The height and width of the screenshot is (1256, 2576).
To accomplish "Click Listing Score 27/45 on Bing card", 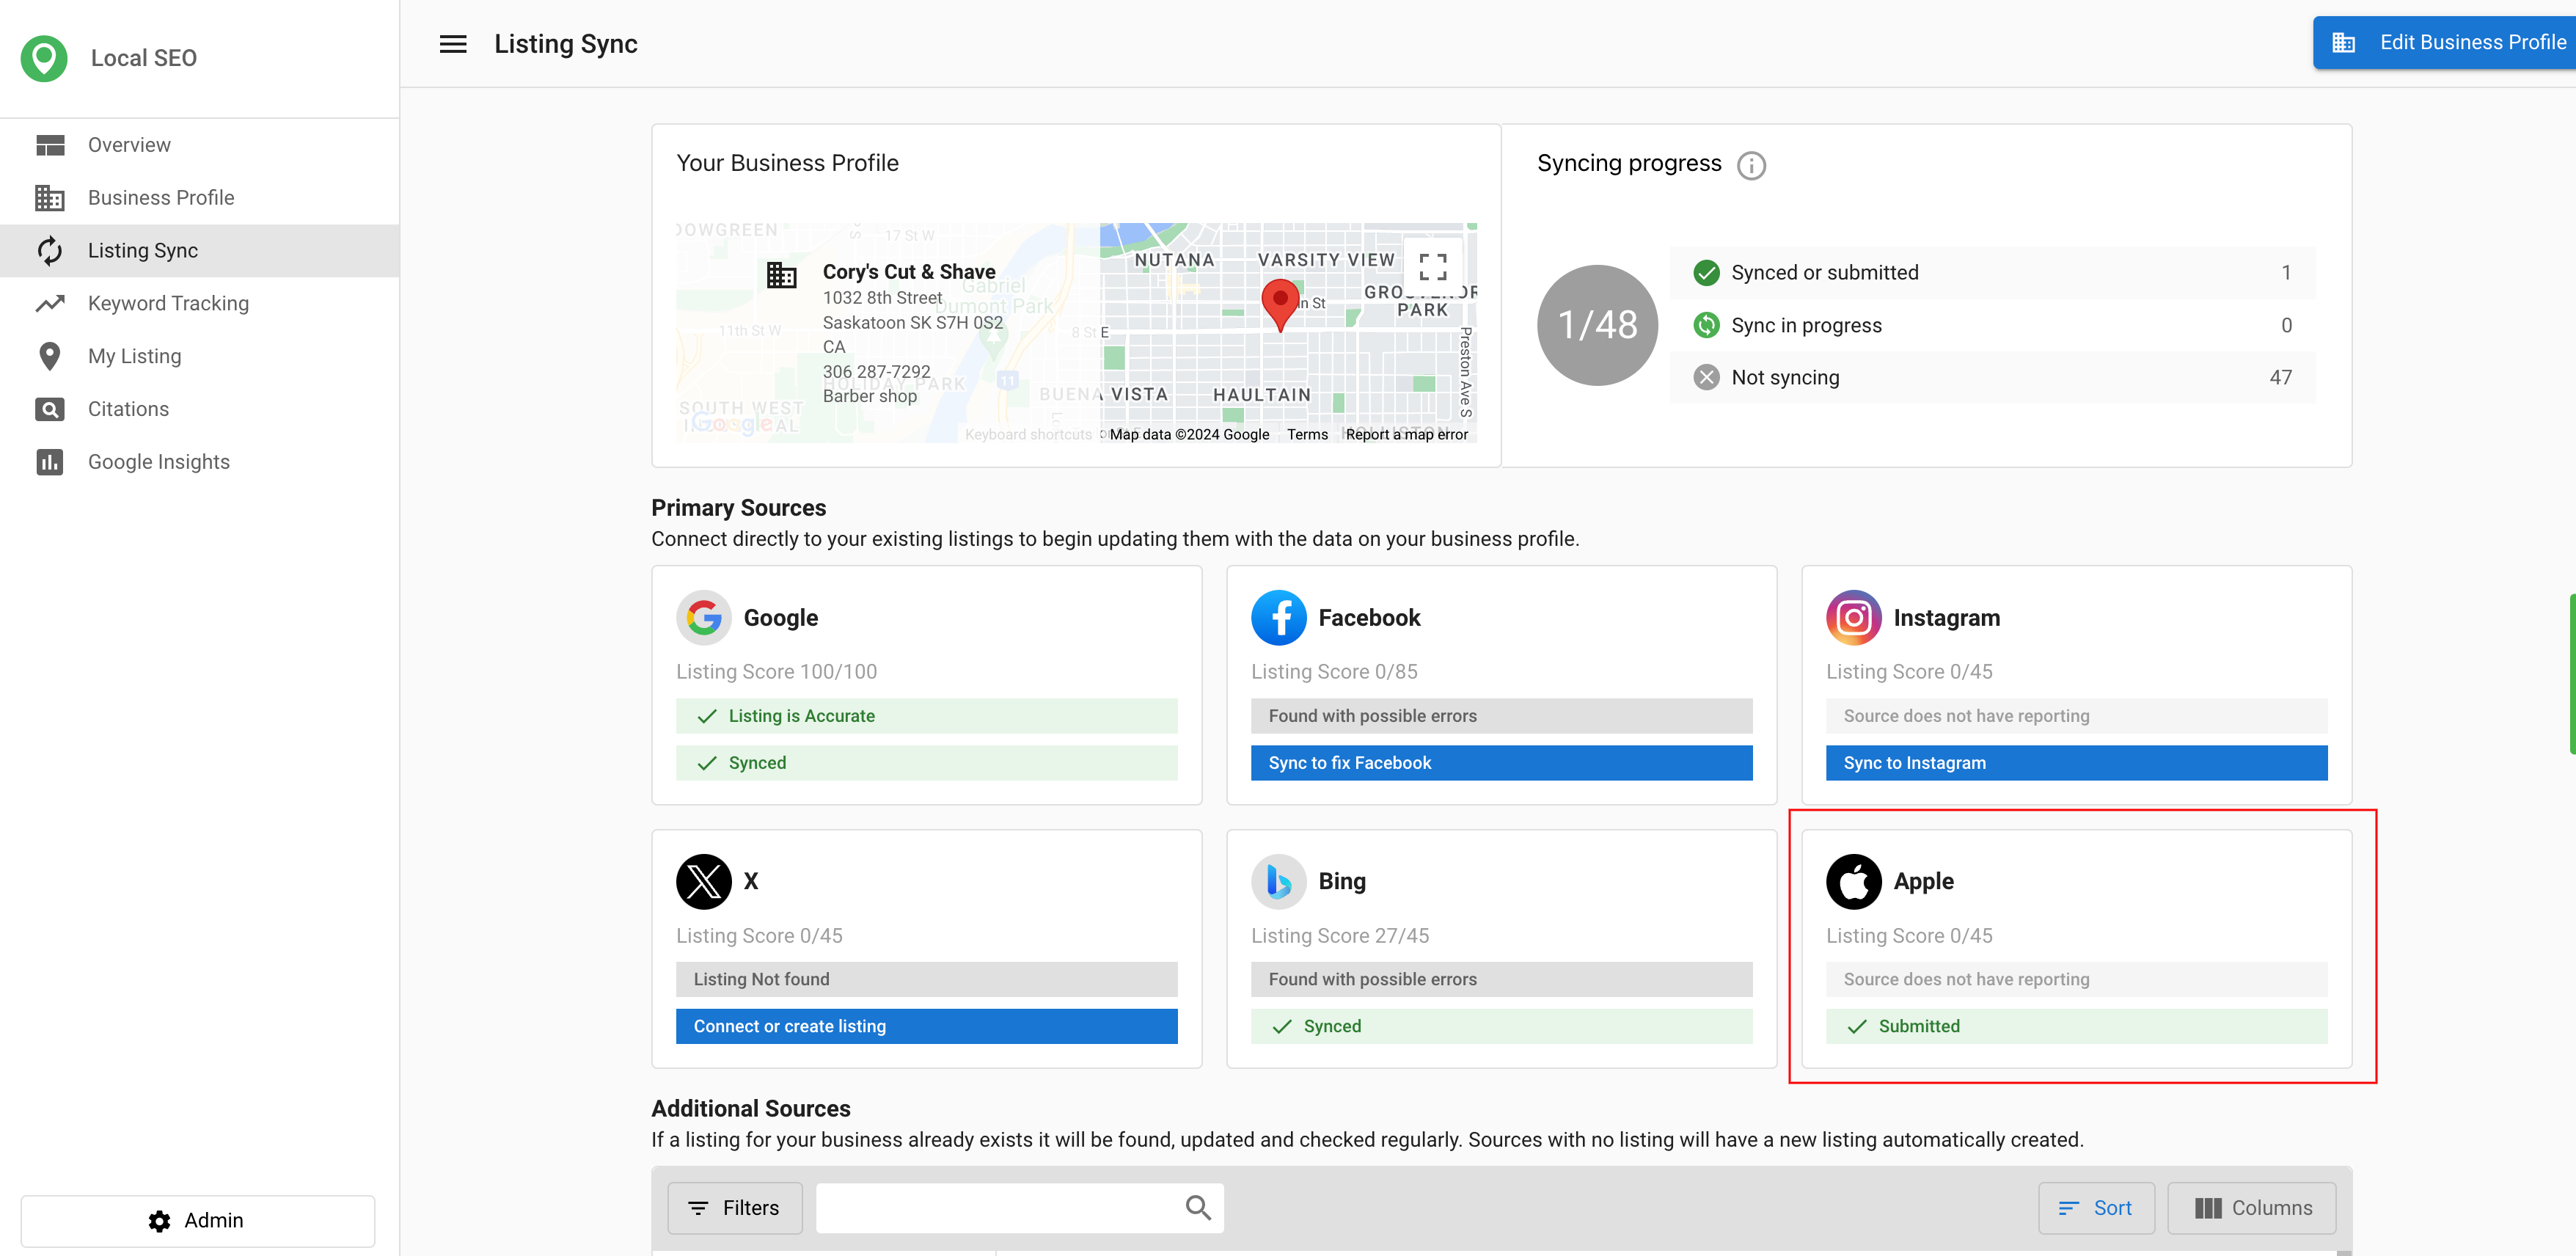I will click(1339, 936).
